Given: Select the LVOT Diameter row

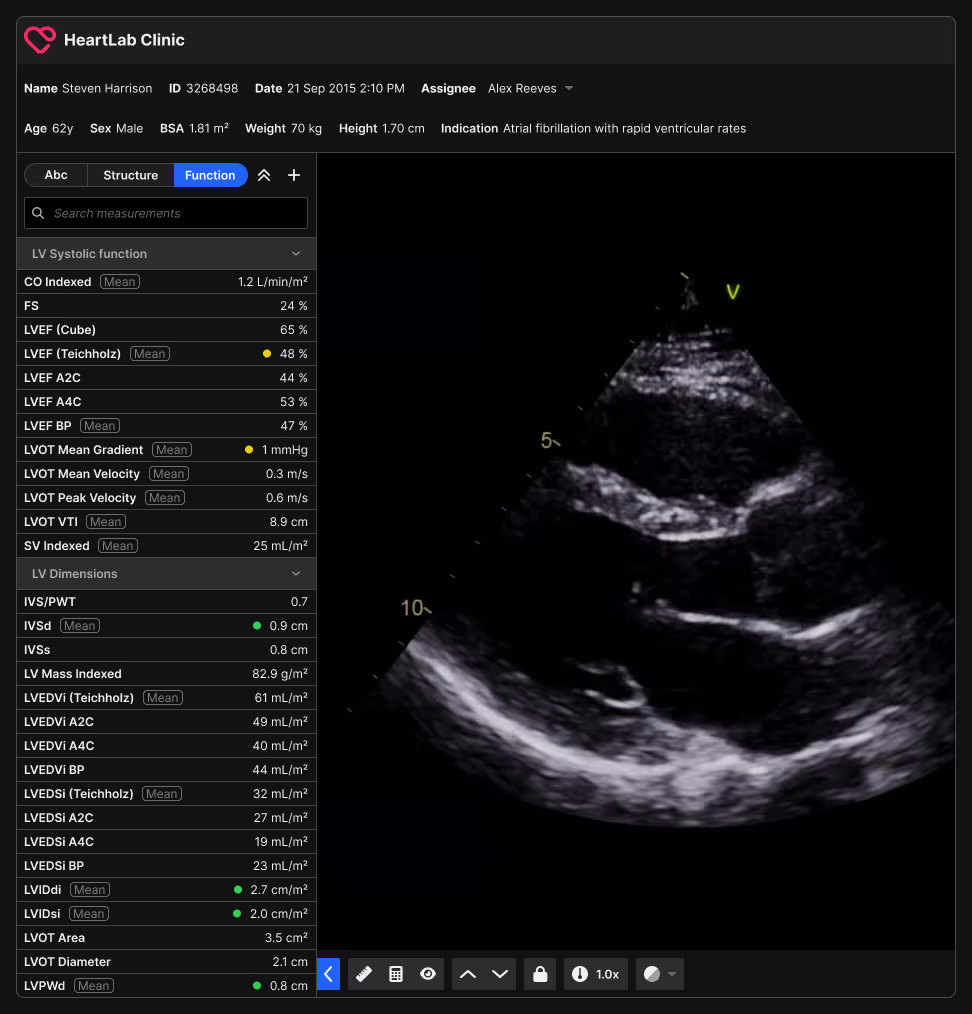Looking at the screenshot, I should pyautogui.click(x=166, y=962).
